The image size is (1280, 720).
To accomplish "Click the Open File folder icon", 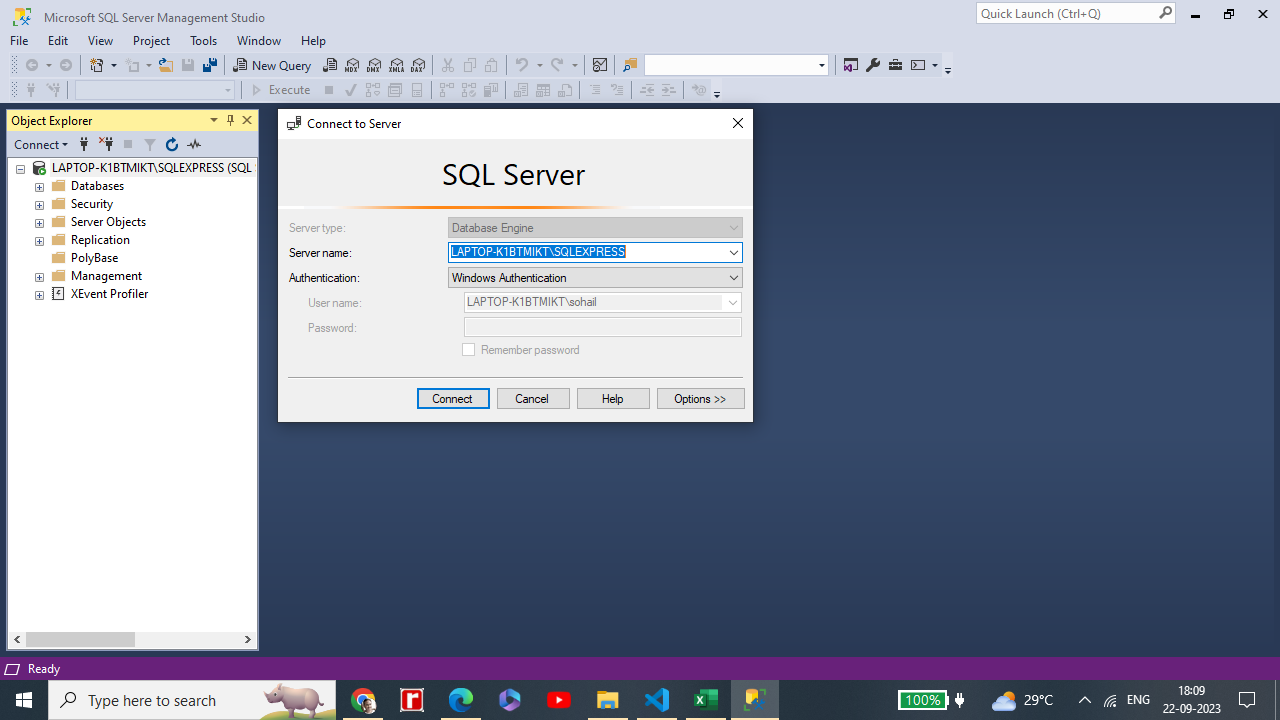I will (x=166, y=65).
